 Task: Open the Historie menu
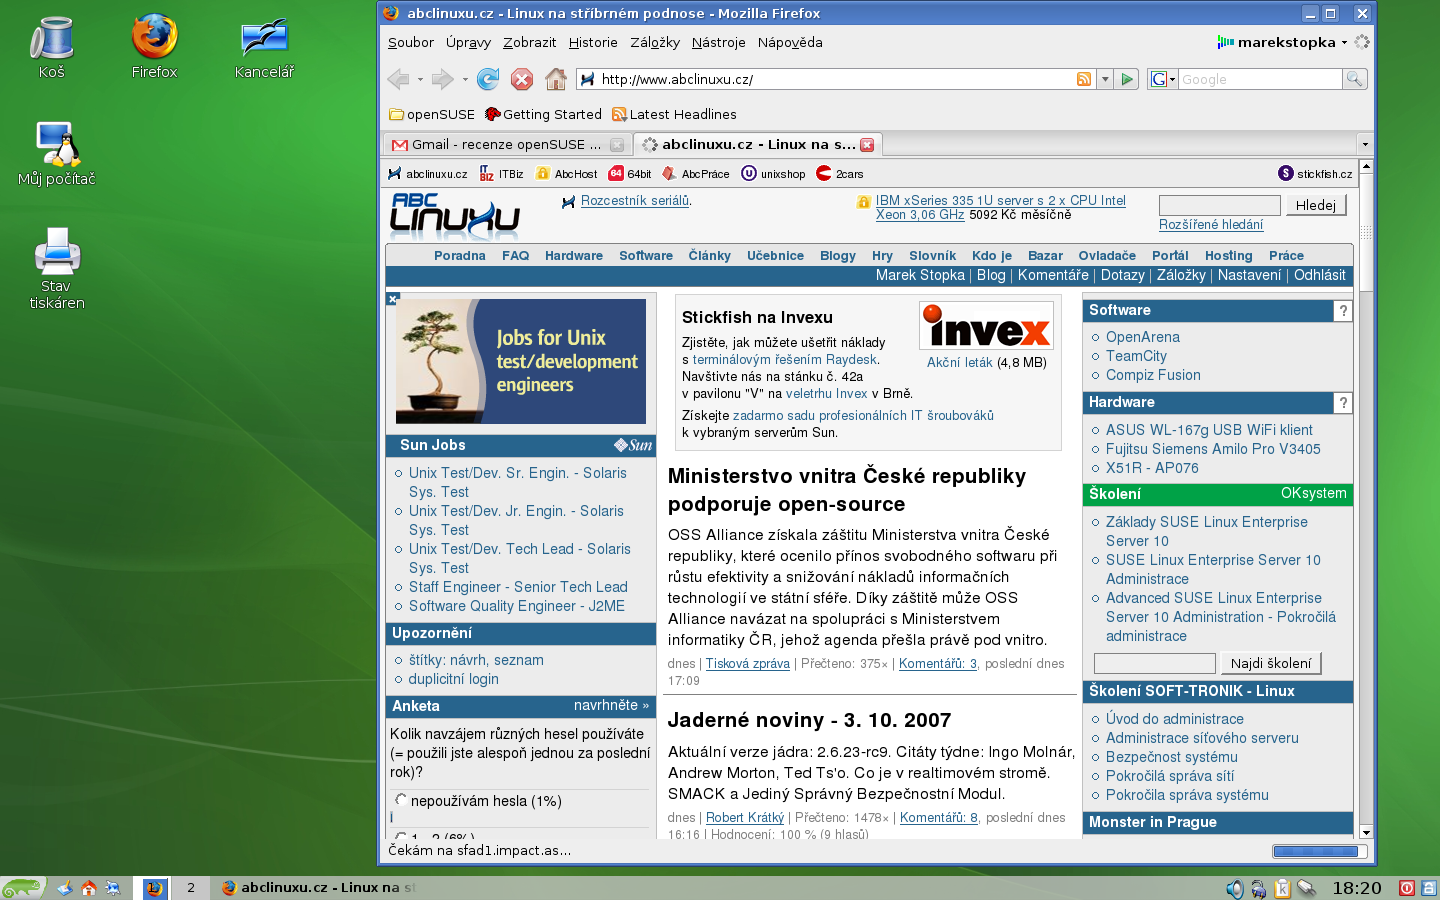coord(593,42)
